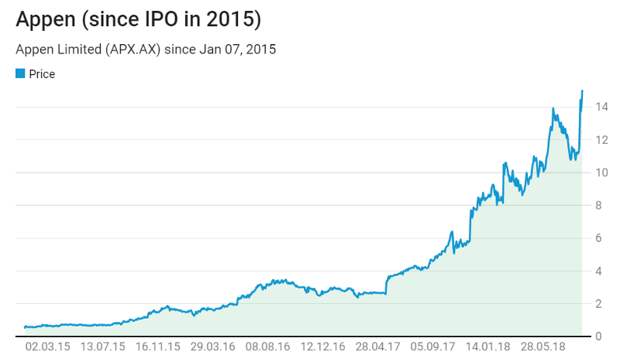620x362 pixels.
Task: Click the 10 price axis value
Action: click(x=602, y=172)
